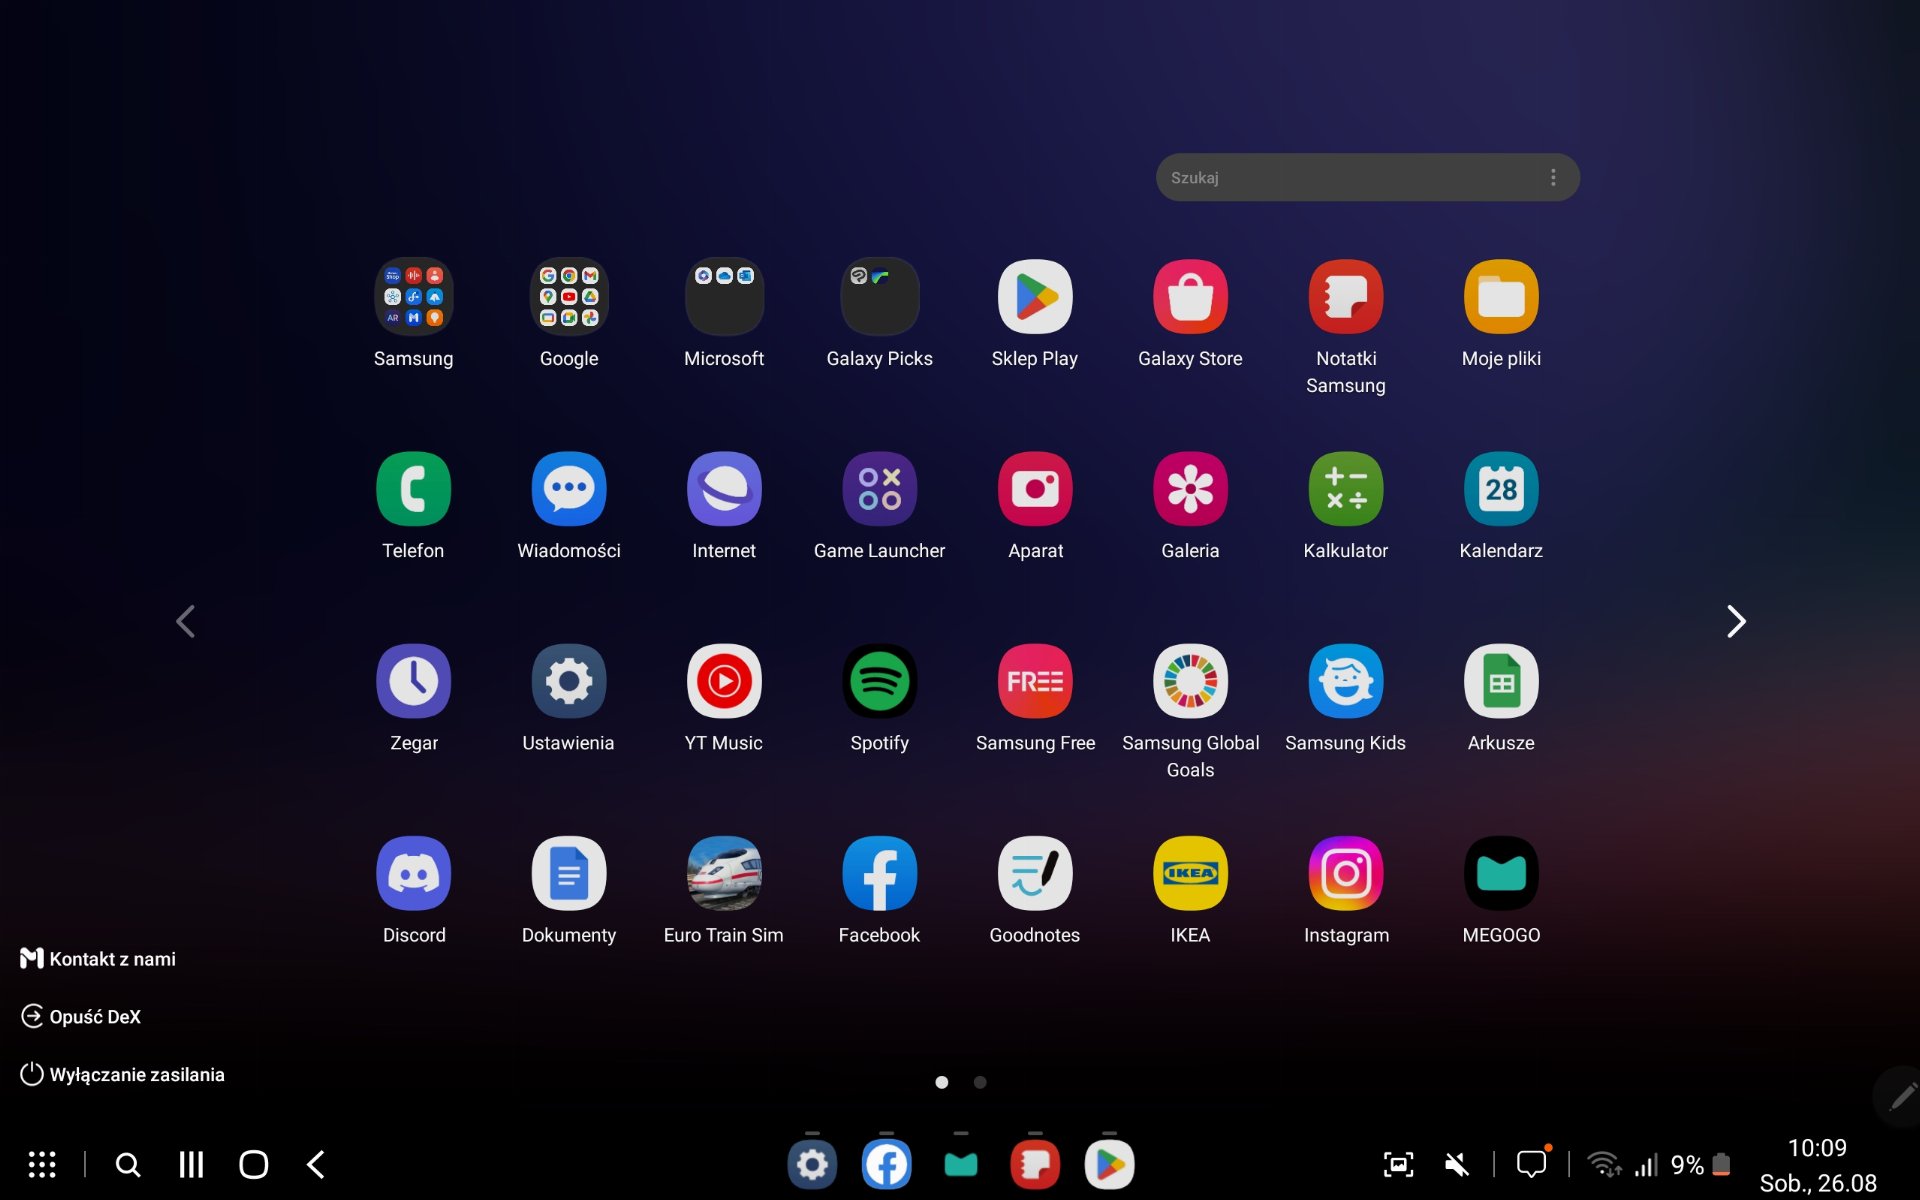Click the Szukaj search field
The width and height of the screenshot is (1920, 1200).
(1368, 177)
